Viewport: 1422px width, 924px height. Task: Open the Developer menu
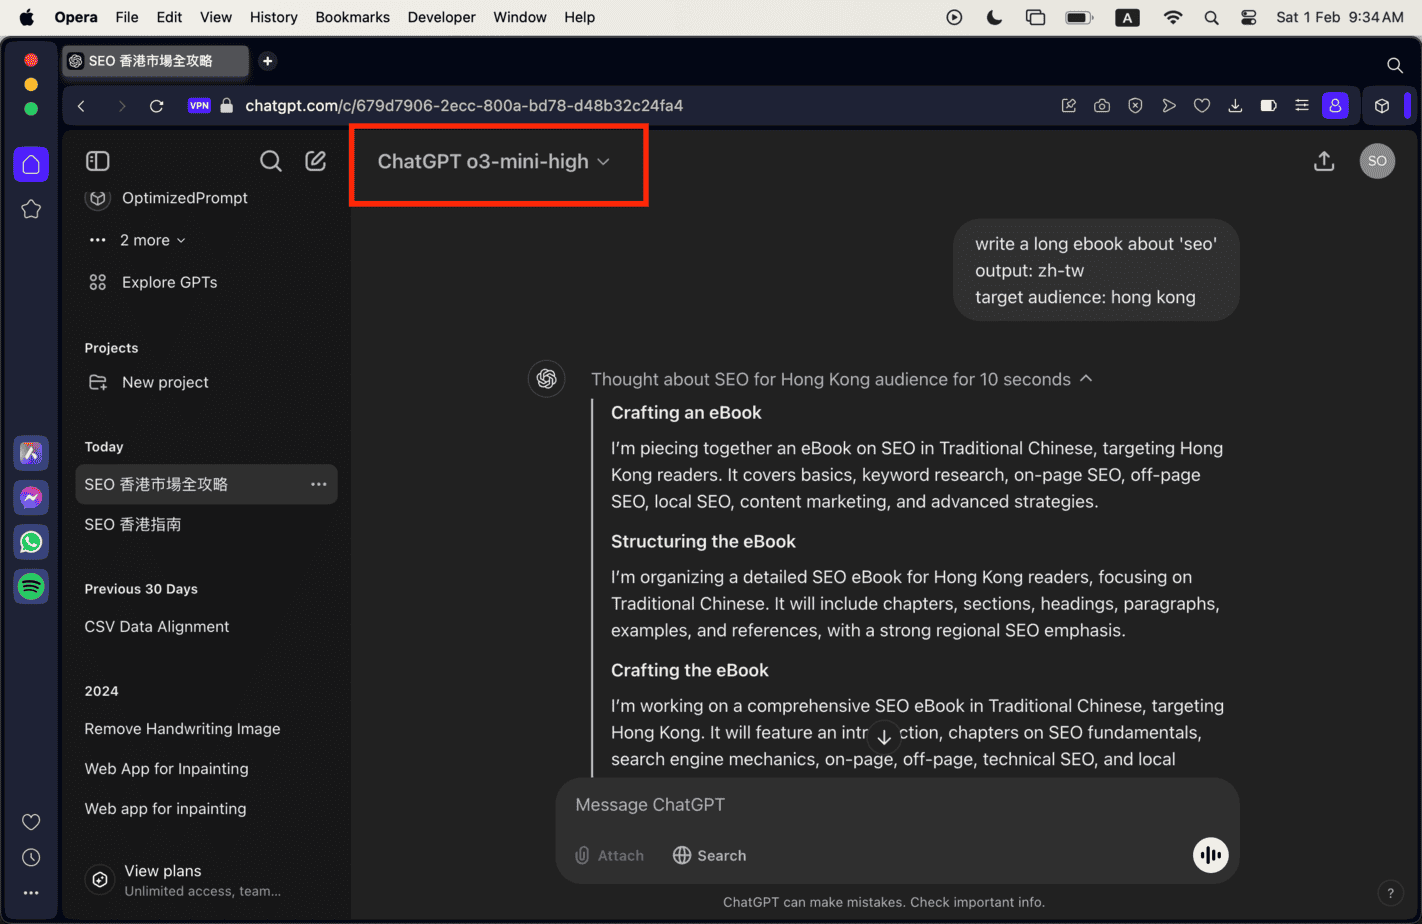click(441, 17)
